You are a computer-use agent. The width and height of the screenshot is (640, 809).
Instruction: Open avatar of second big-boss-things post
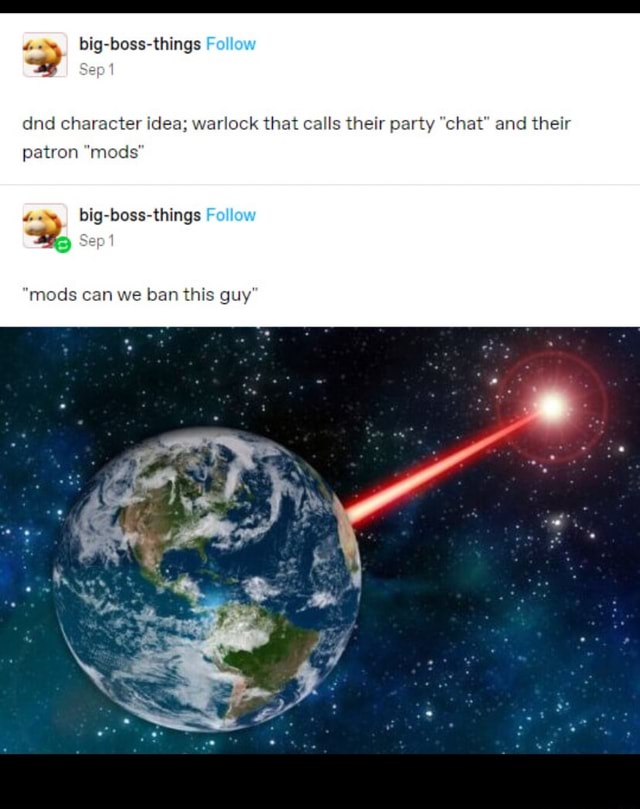click(x=45, y=225)
